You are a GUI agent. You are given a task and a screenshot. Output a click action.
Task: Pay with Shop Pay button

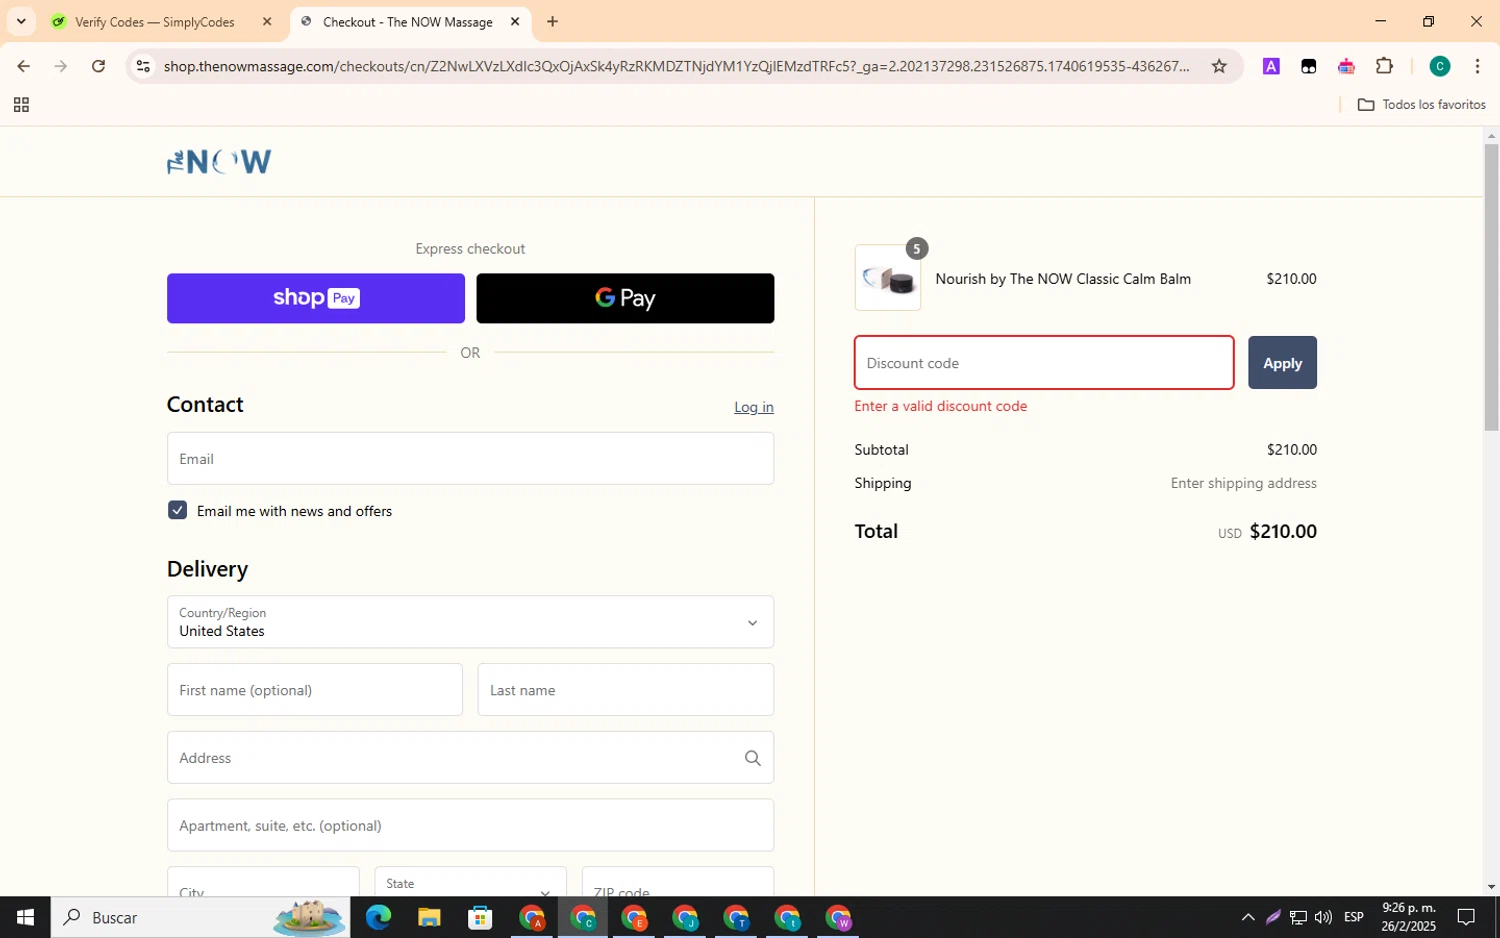pos(316,298)
